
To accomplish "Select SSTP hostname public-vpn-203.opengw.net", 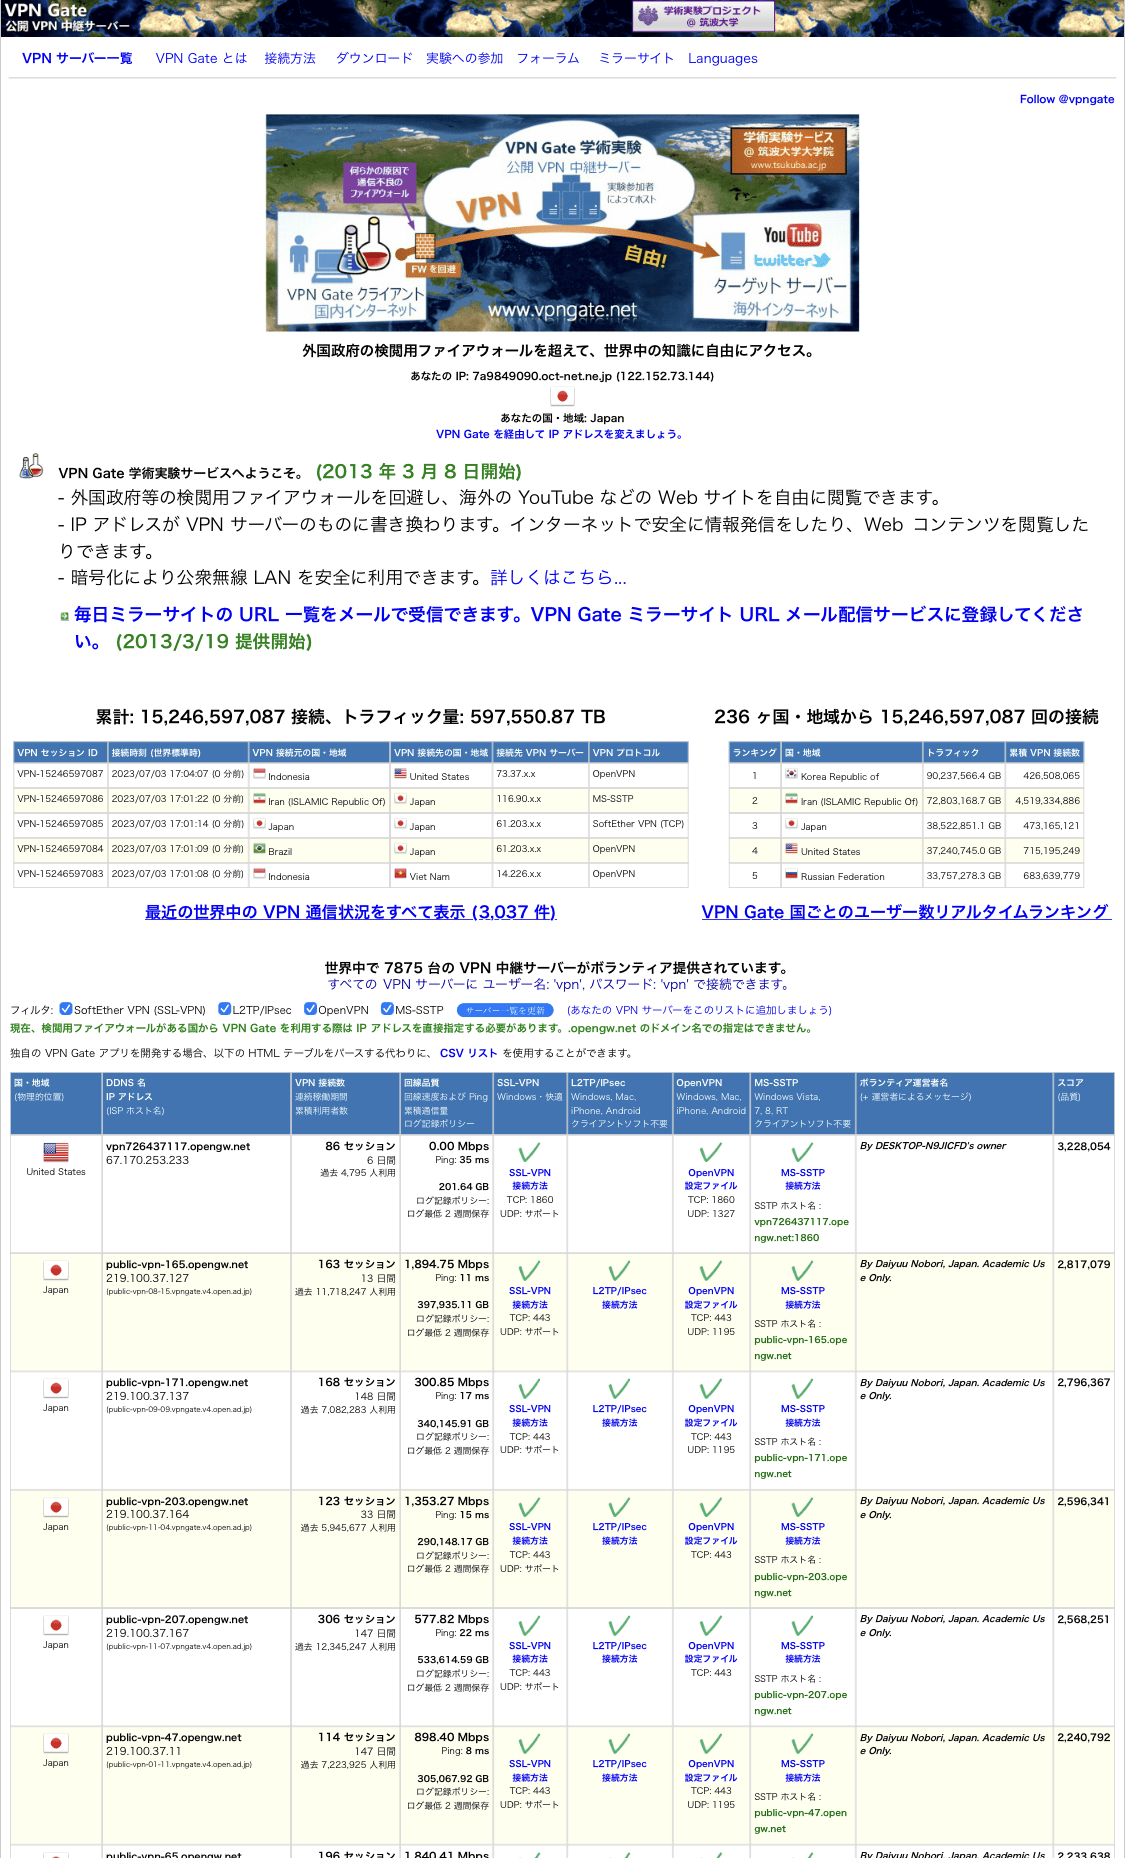I will click(800, 1584).
